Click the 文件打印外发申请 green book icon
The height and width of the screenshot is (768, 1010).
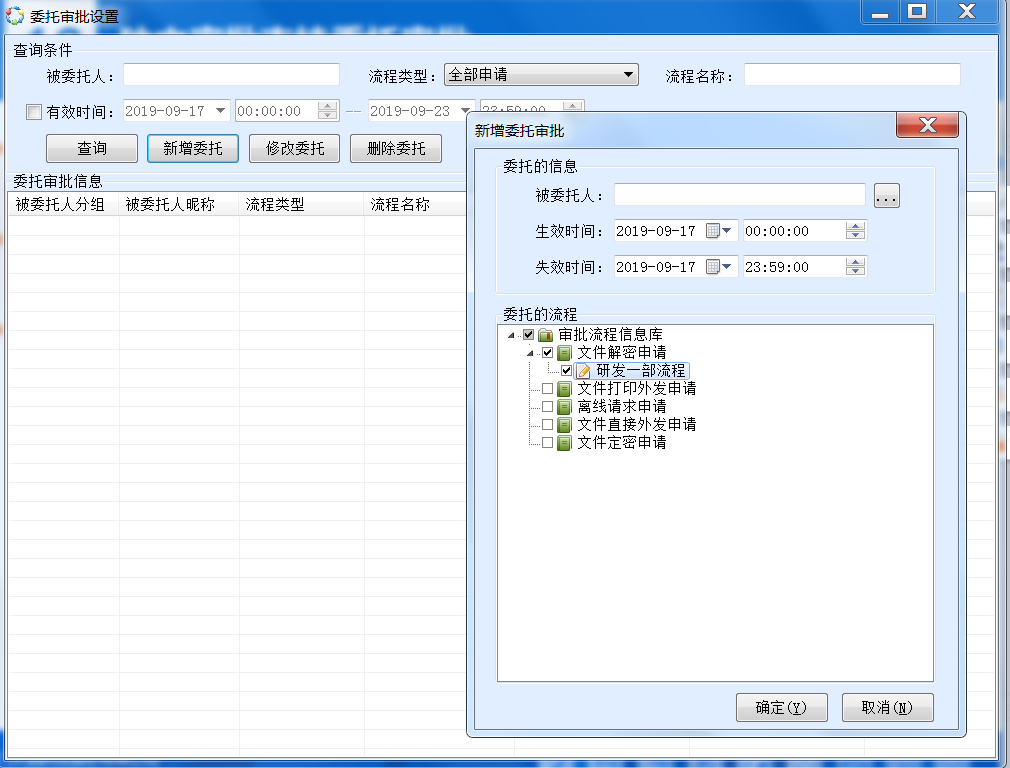click(x=564, y=389)
